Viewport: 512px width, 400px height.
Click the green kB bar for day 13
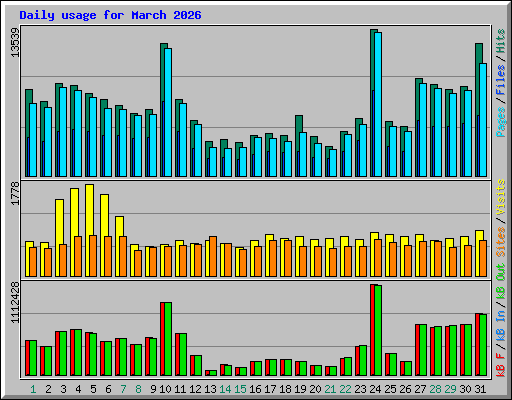click(x=213, y=373)
